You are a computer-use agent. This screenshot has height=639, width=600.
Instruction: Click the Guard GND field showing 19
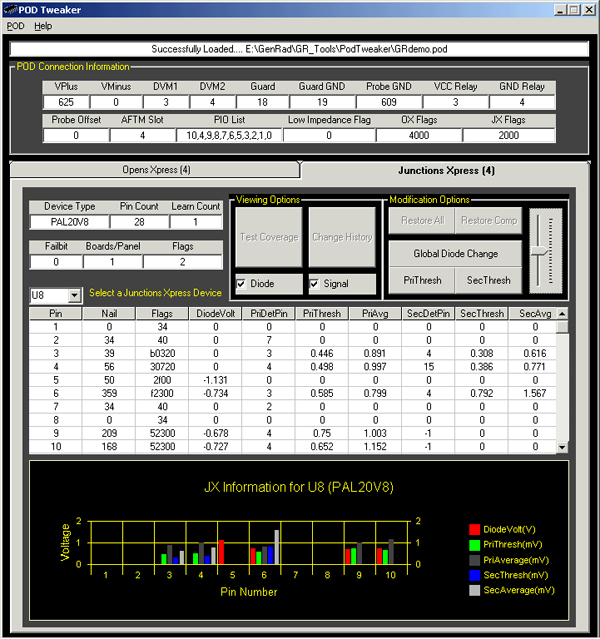coord(322,102)
